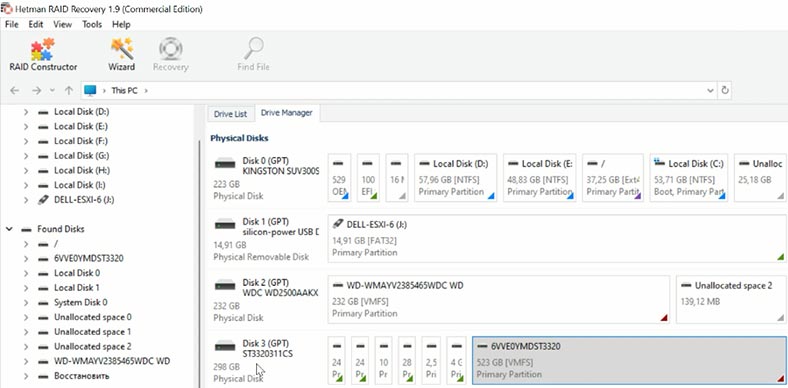Collapse the Found Disks group
788x388 pixels.
(9, 229)
